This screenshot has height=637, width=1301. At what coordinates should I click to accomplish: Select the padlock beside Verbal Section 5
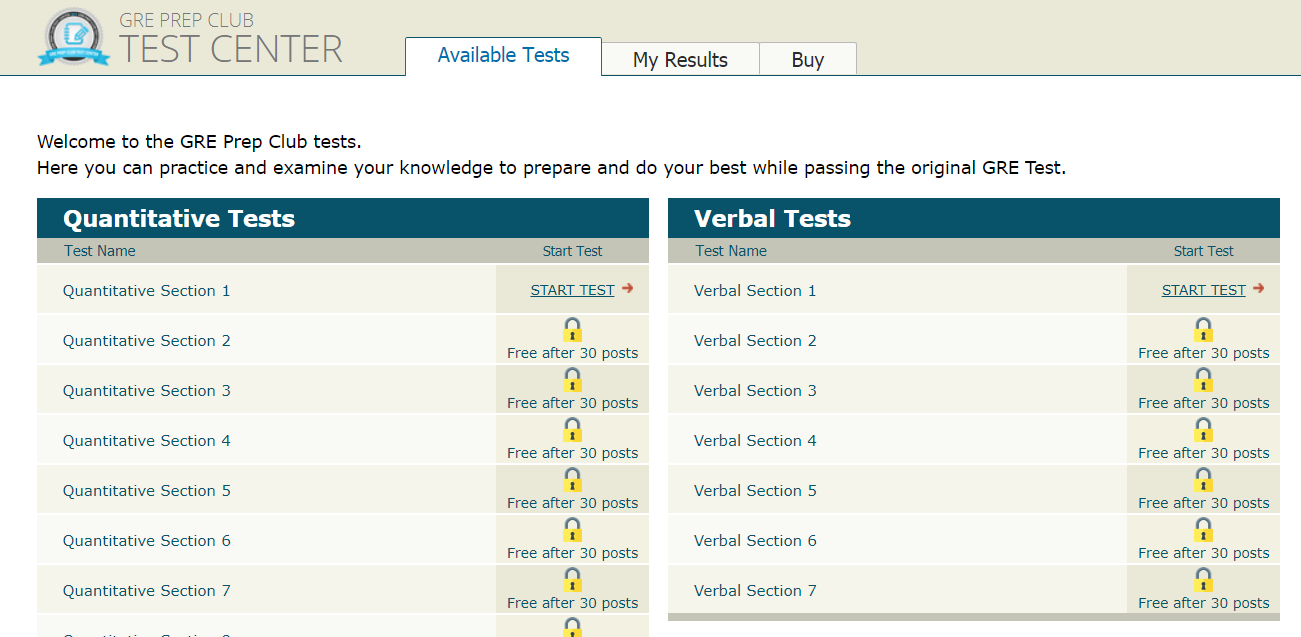[1203, 480]
